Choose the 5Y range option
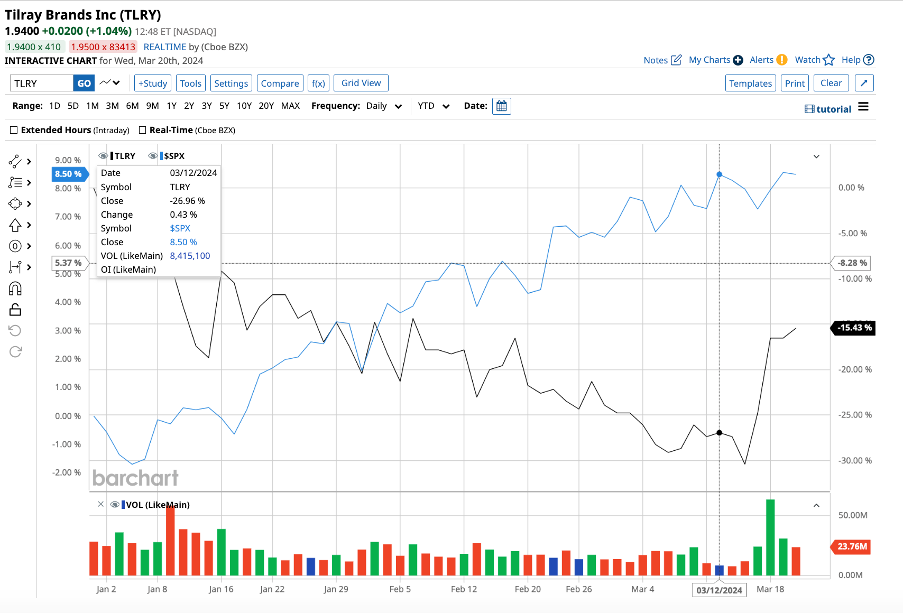Screen dimensions: 904x614 click(x=223, y=106)
